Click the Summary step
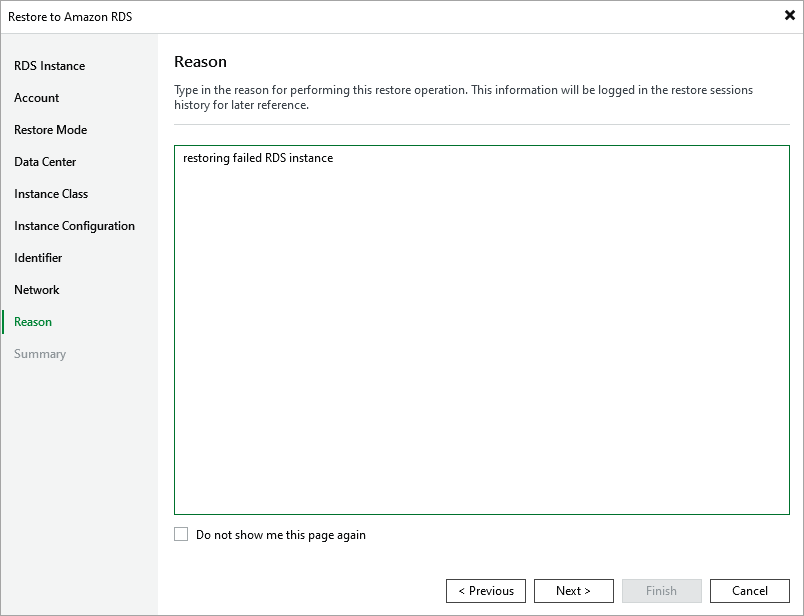 click(x=40, y=354)
